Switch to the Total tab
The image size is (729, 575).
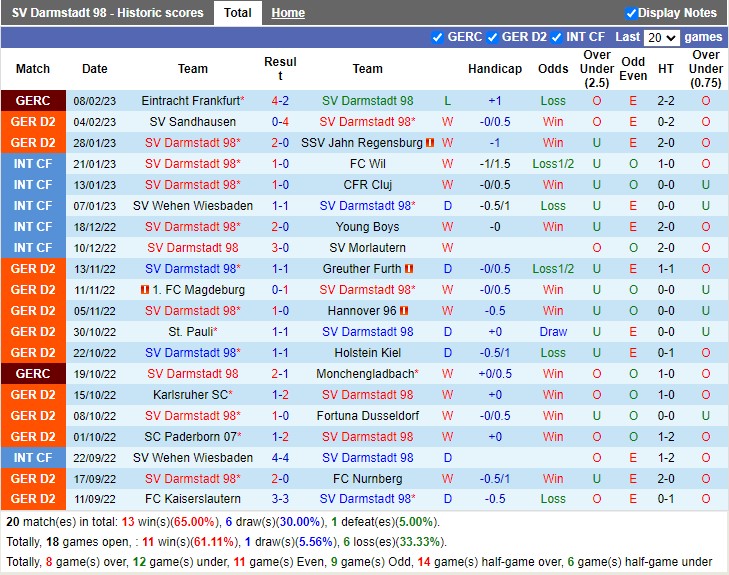(x=238, y=13)
